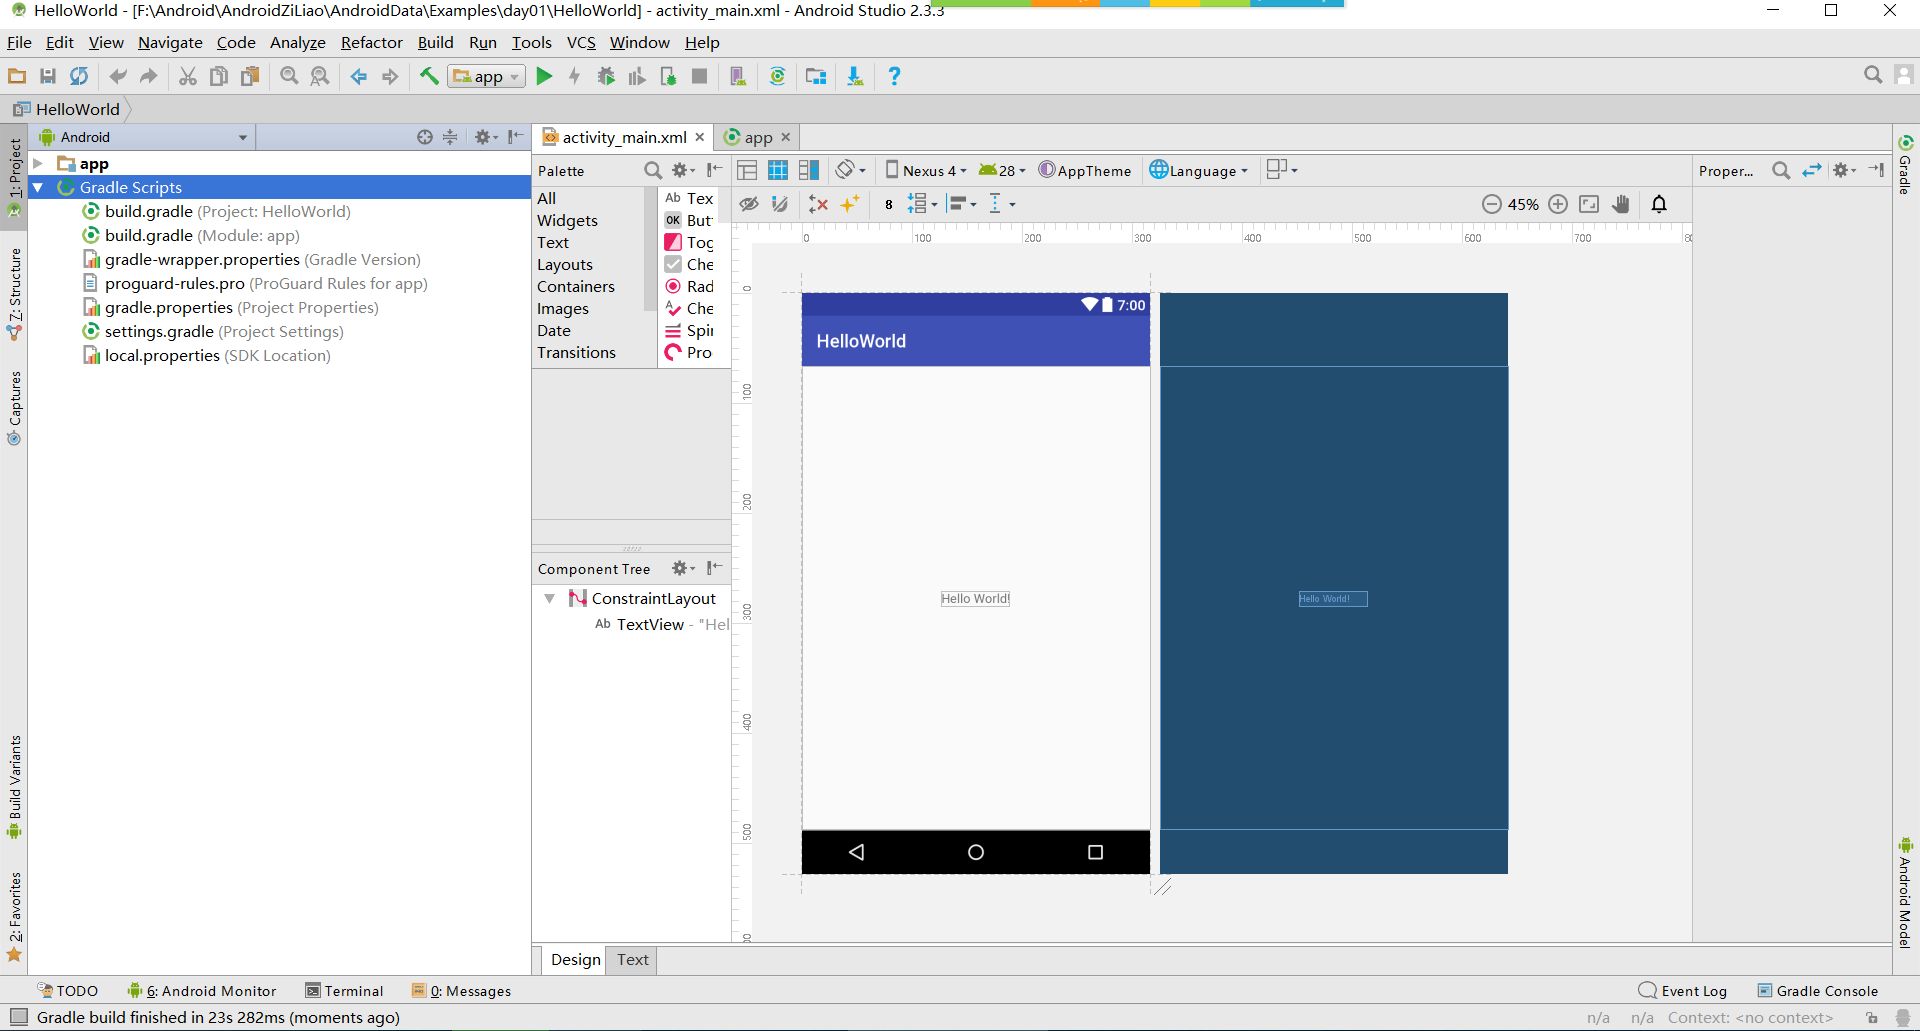Open the Nexus 4 device dropdown
The image size is (1920, 1031).
pyautogui.click(x=926, y=170)
